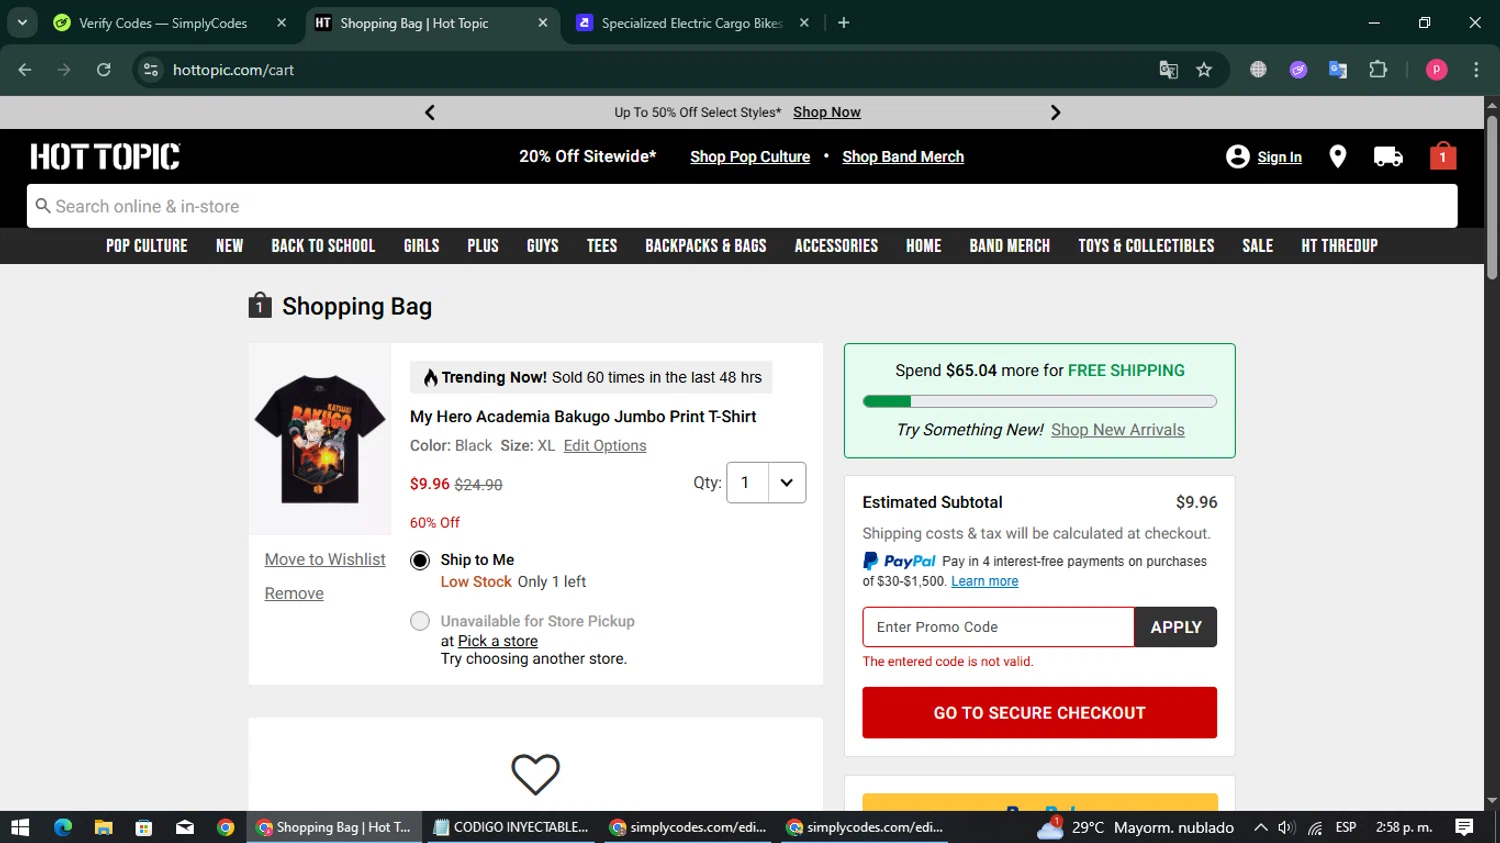This screenshot has height=843, width=1500.
Task: Select the store pickup radio button
Action: [420, 622]
